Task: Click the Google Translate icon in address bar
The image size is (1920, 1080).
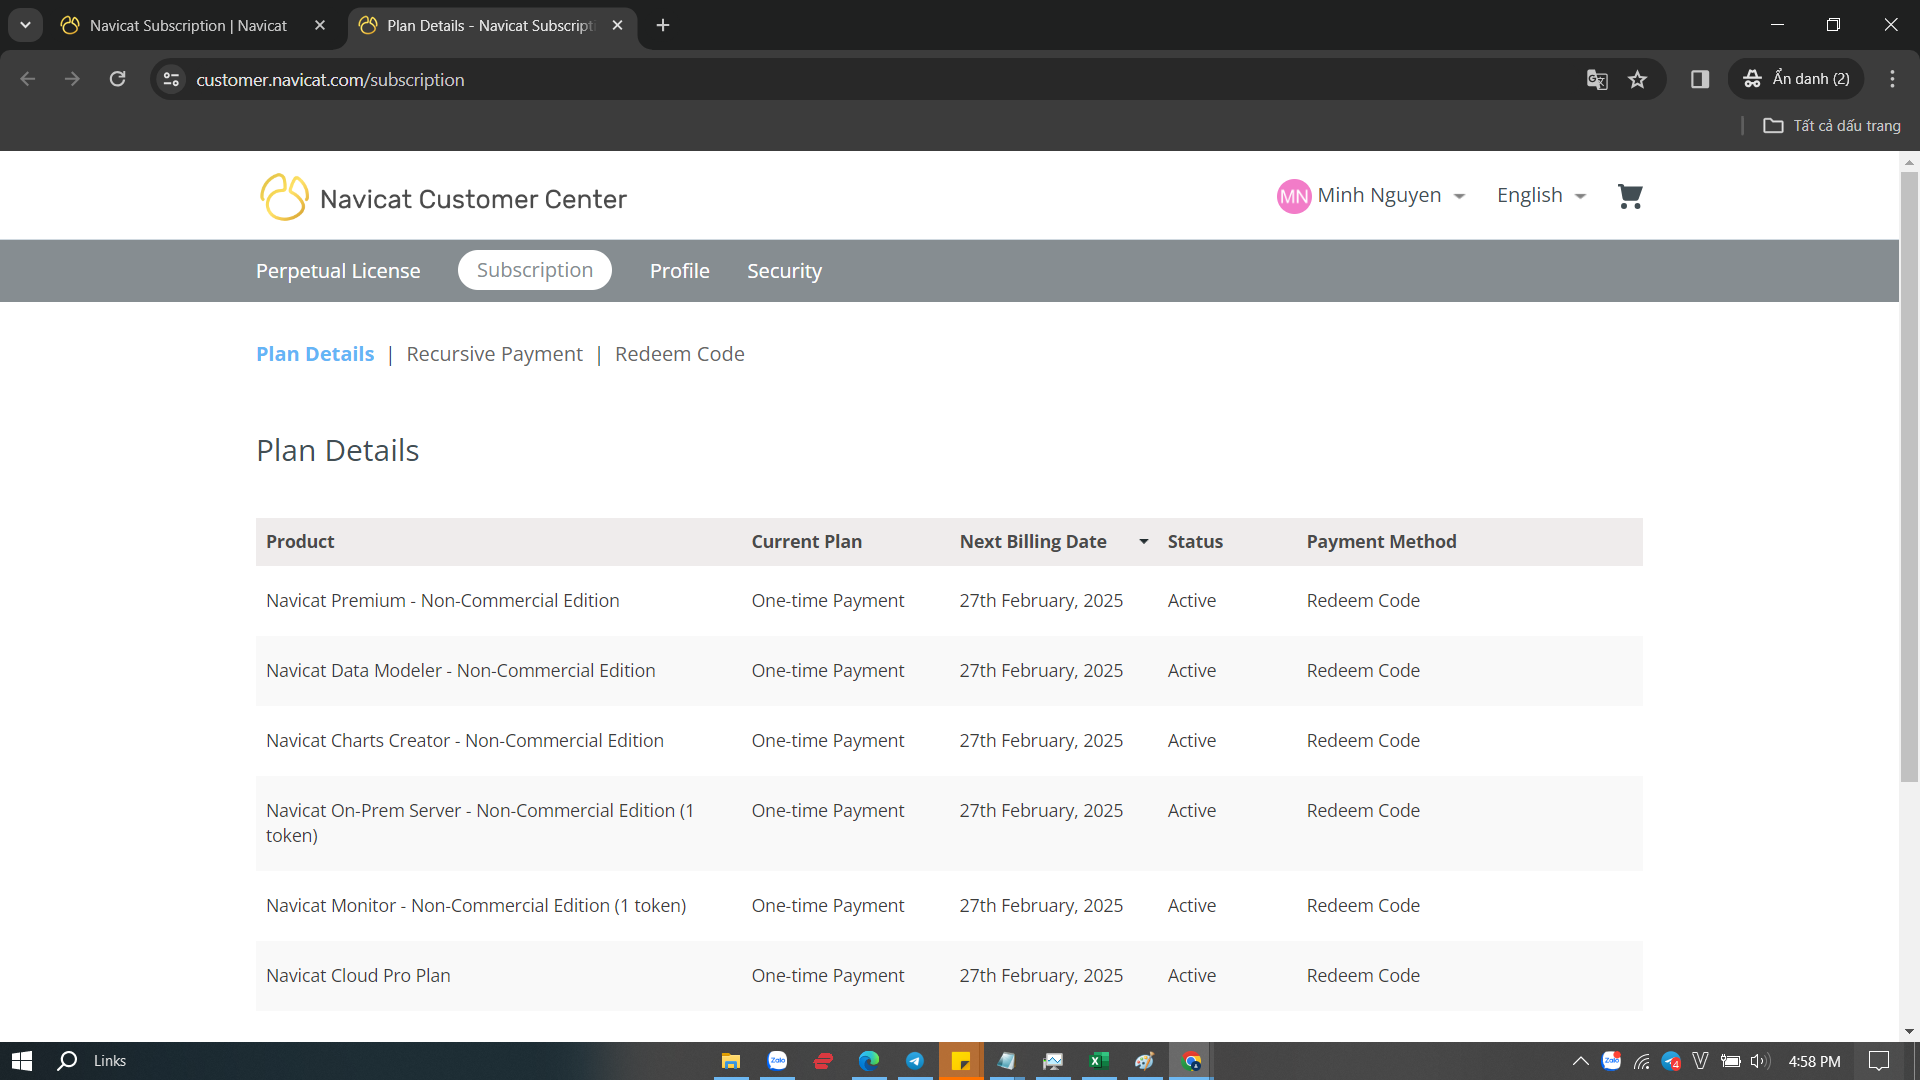Action: tap(1597, 79)
